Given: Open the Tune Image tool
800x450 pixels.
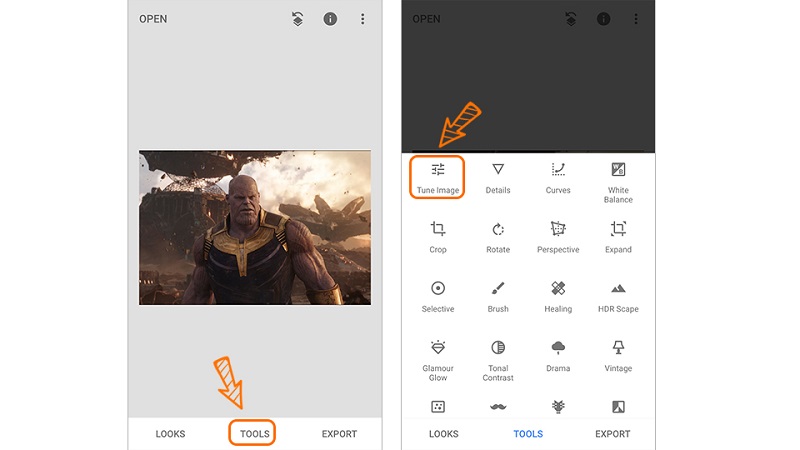Looking at the screenshot, I should tap(437, 178).
